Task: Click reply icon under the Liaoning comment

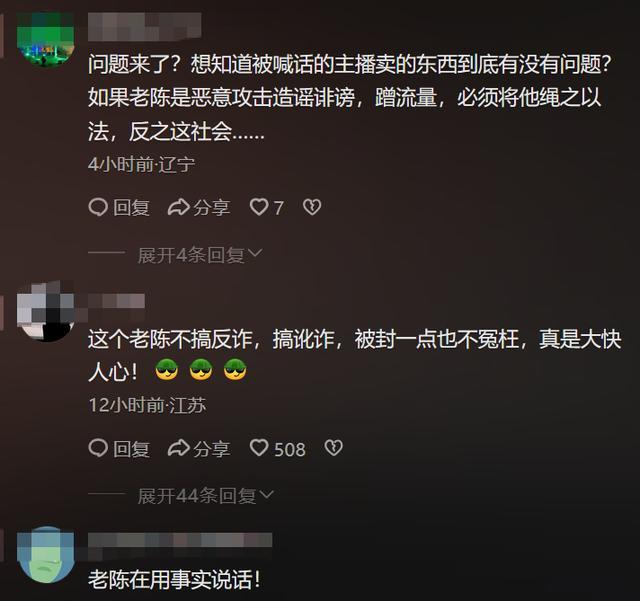Action: coord(98,207)
